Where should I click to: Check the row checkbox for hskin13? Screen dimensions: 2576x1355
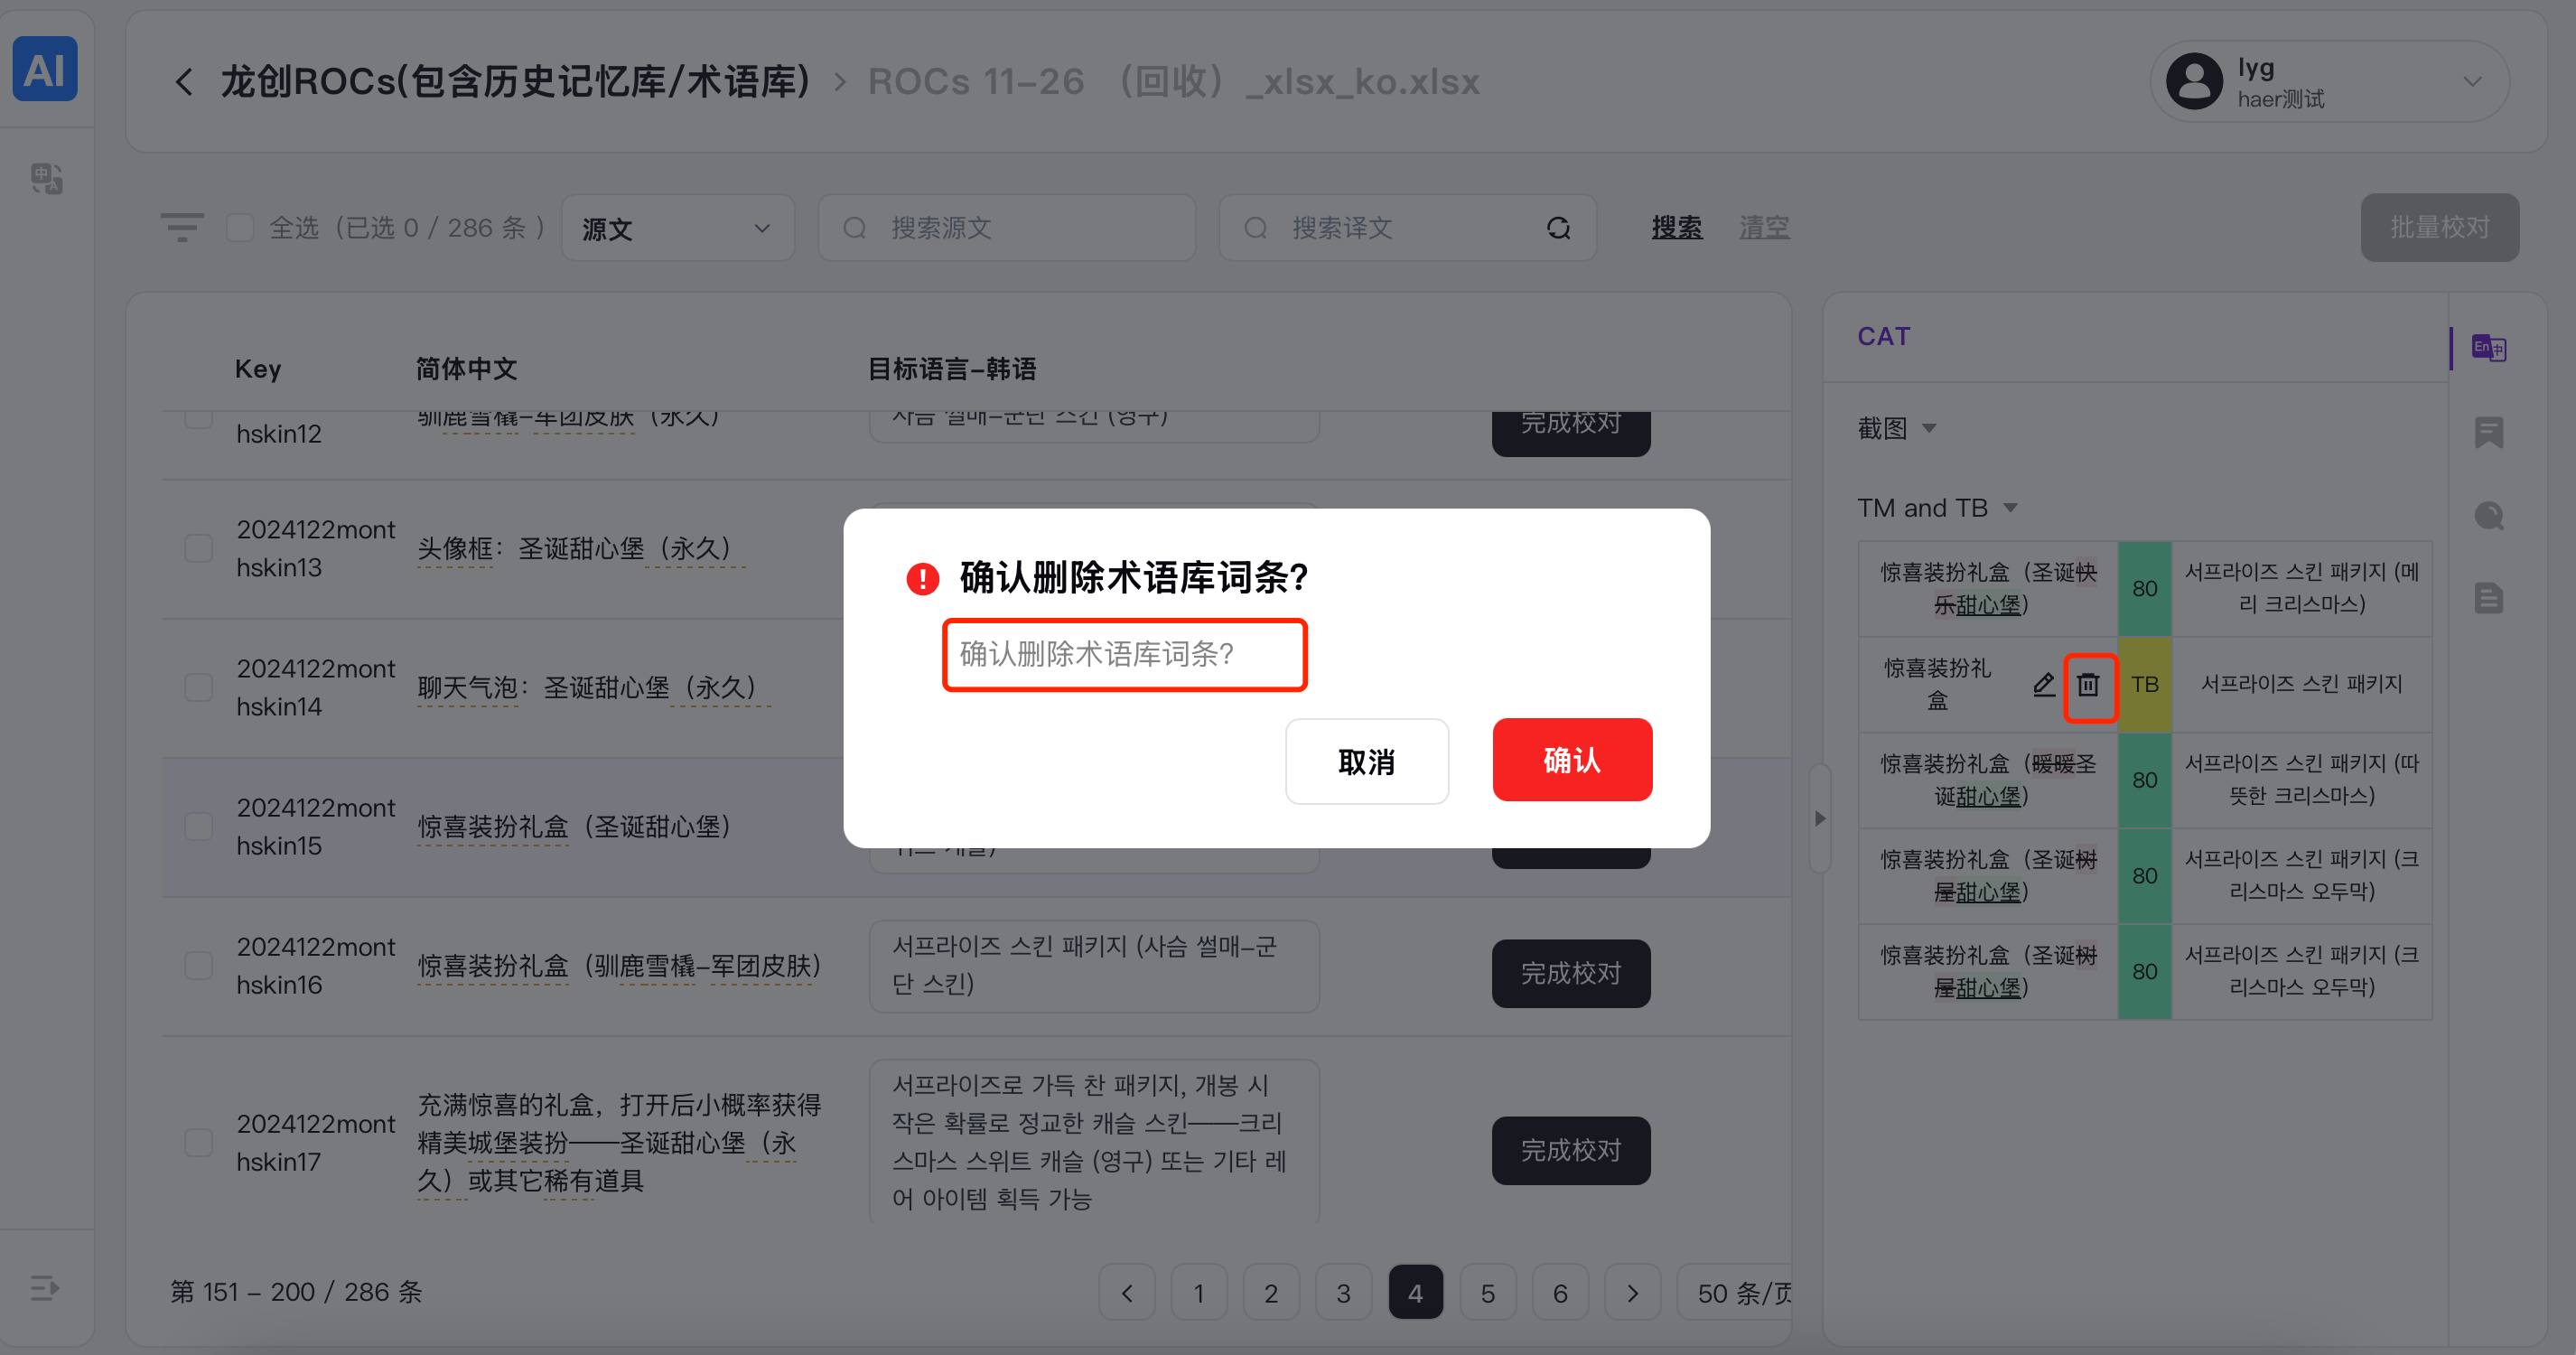199,548
